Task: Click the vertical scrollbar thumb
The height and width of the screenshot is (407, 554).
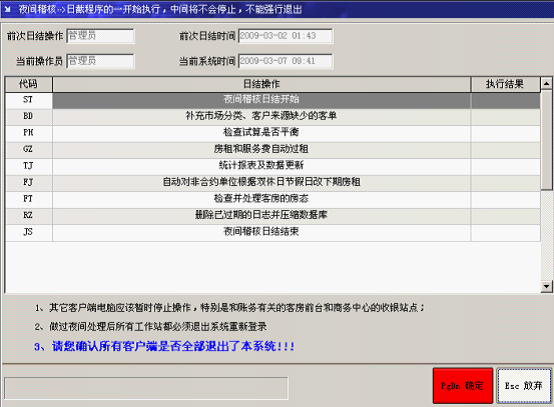Action: (x=546, y=140)
